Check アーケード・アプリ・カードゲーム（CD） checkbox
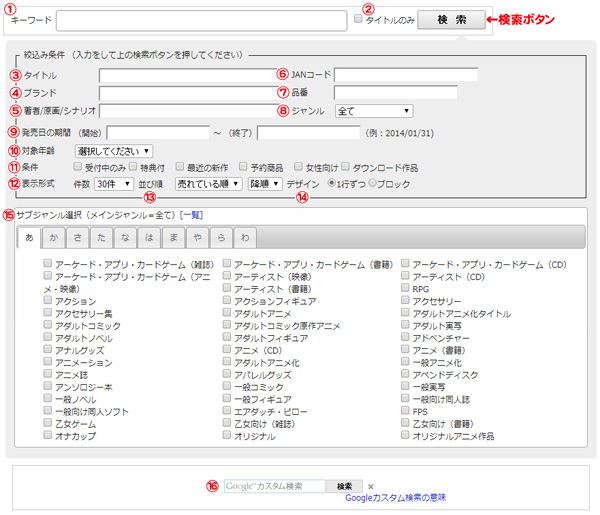Screen dimensions: 600x515 point(405,263)
